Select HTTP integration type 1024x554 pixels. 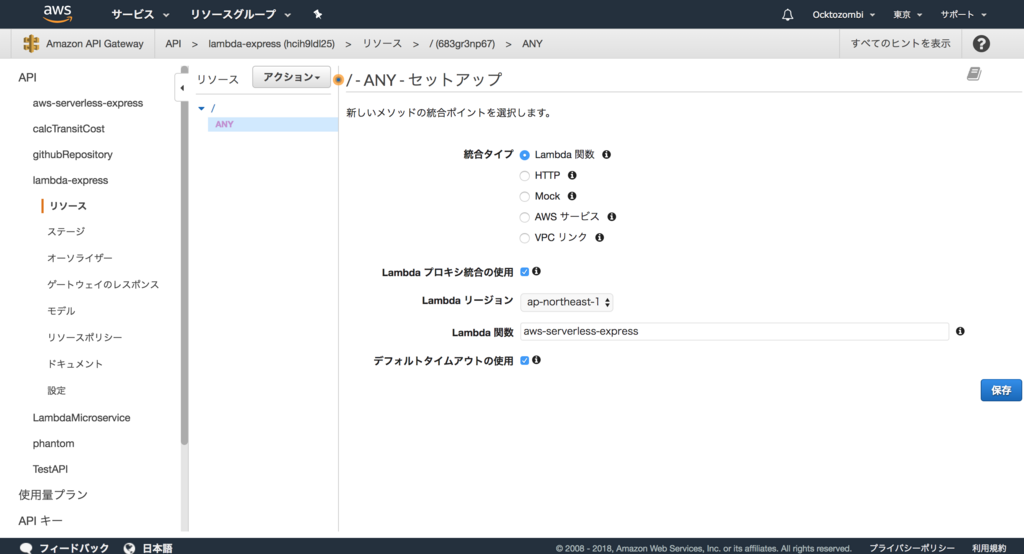524,176
